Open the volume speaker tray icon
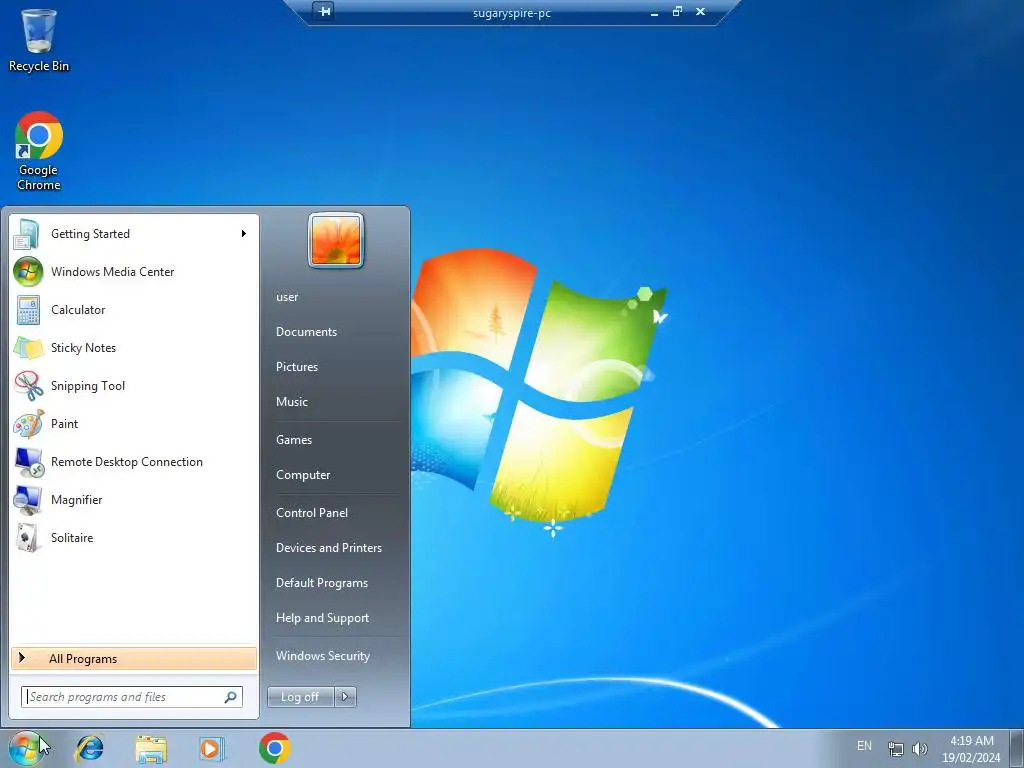This screenshot has height=768, width=1024. pyautogui.click(x=920, y=748)
